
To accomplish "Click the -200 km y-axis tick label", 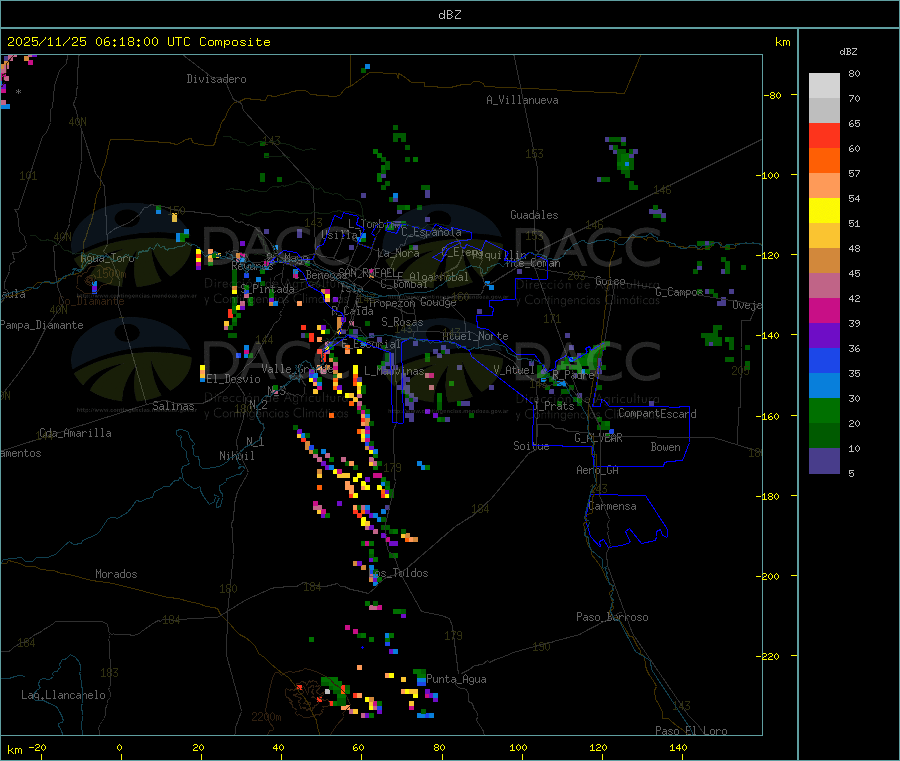I will [x=769, y=576].
